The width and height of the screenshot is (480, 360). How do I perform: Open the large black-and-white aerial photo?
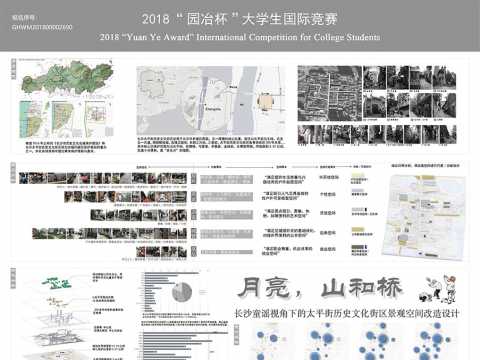tap(329, 93)
